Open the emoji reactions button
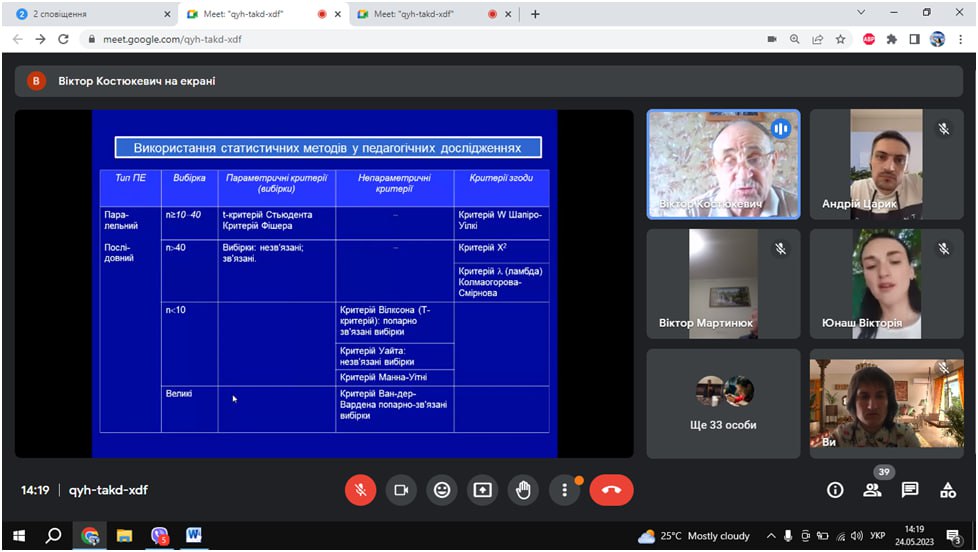 tap(442, 490)
